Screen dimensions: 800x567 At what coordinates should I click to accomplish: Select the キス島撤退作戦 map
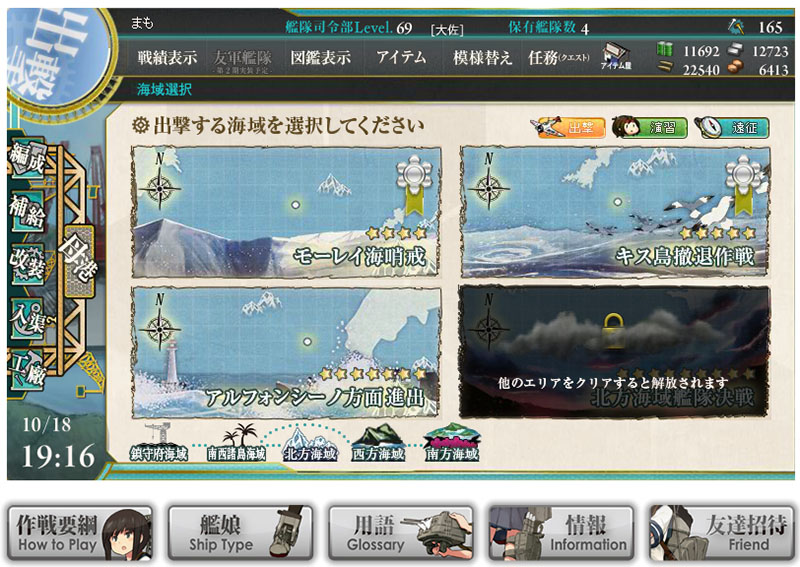[615, 211]
